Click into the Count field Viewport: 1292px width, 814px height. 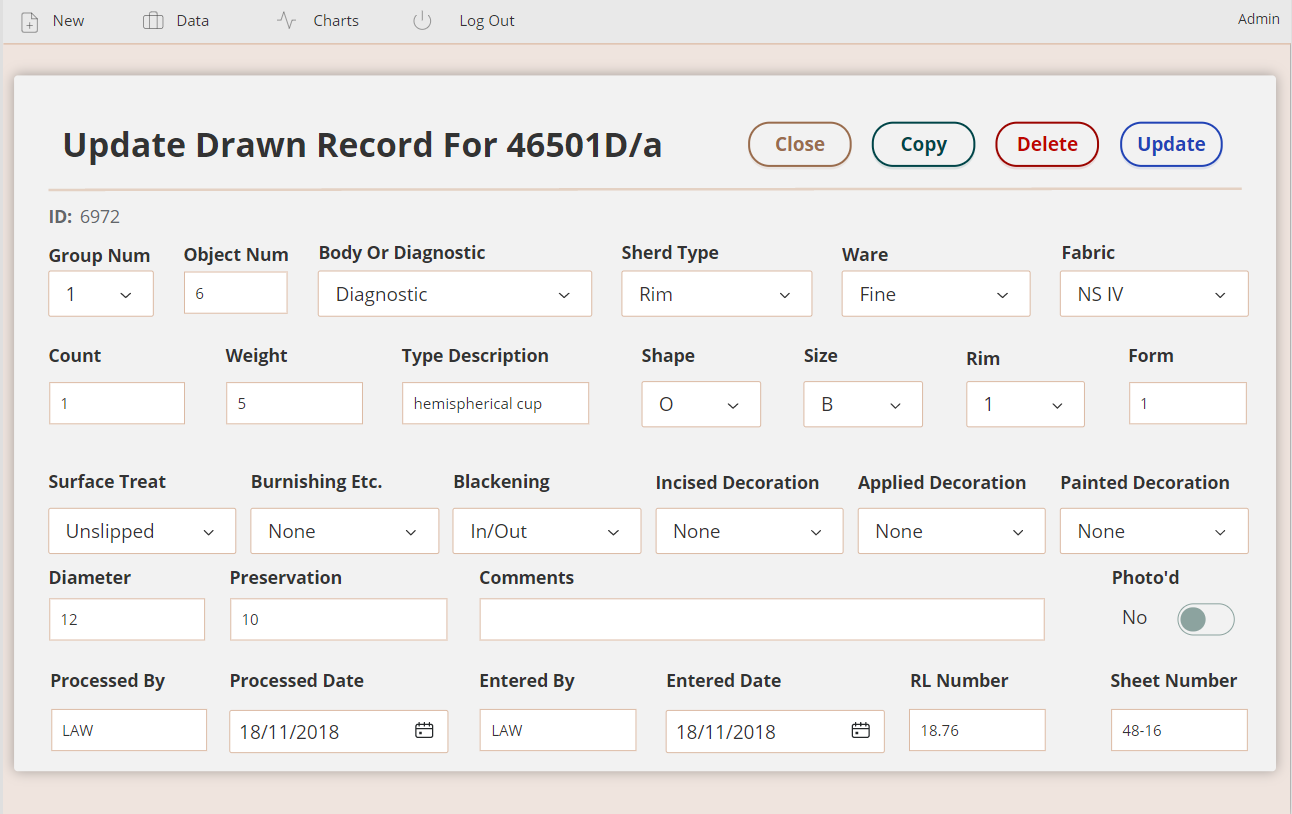pyautogui.click(x=117, y=403)
